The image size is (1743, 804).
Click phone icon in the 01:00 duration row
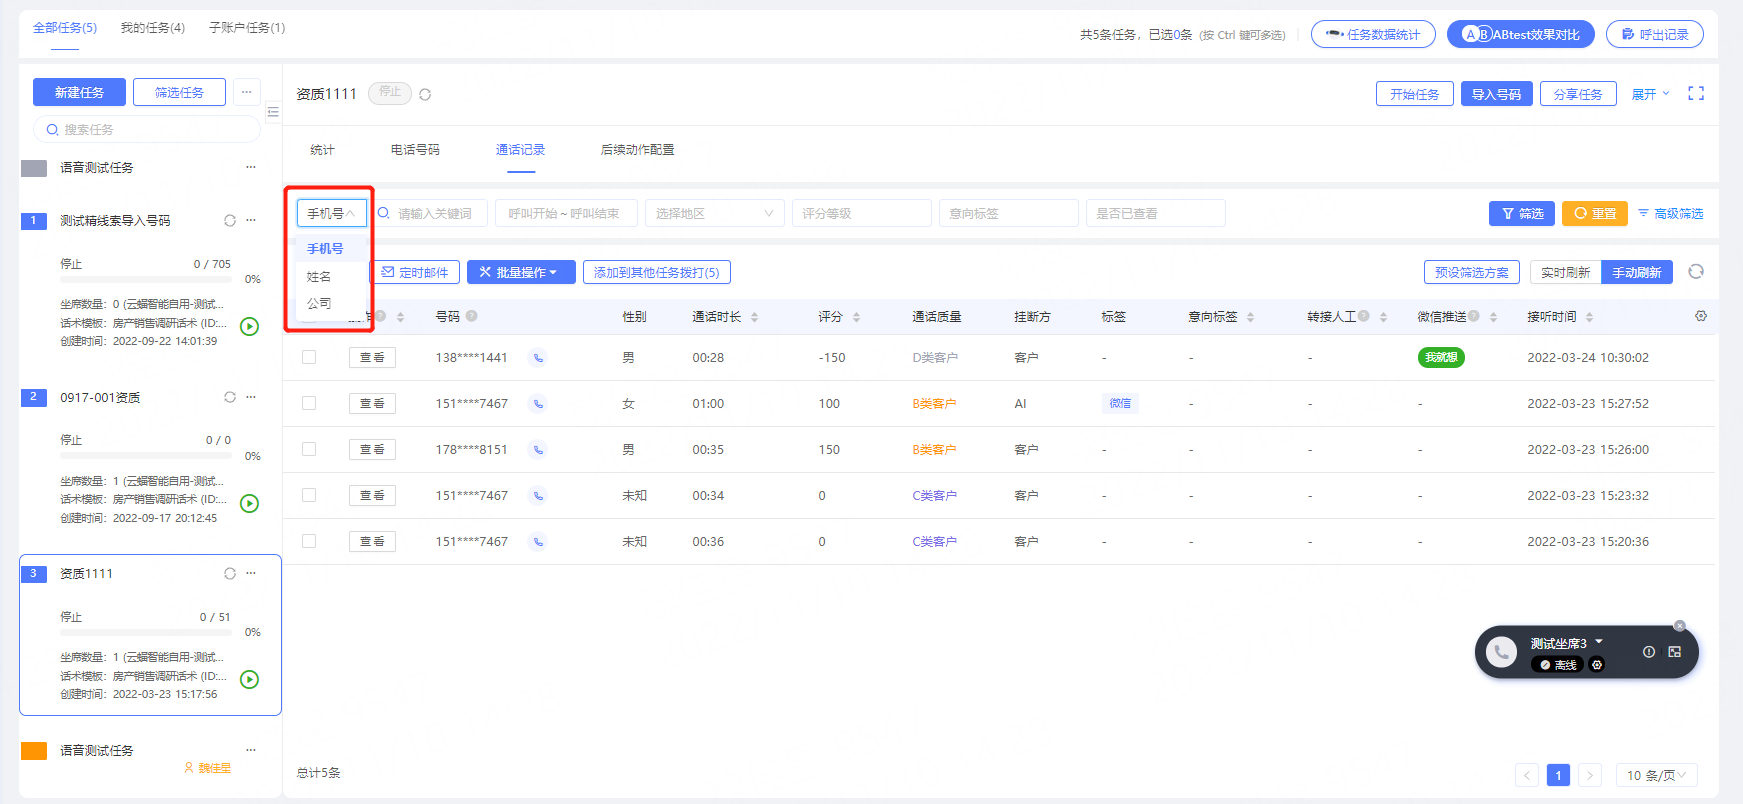538,404
